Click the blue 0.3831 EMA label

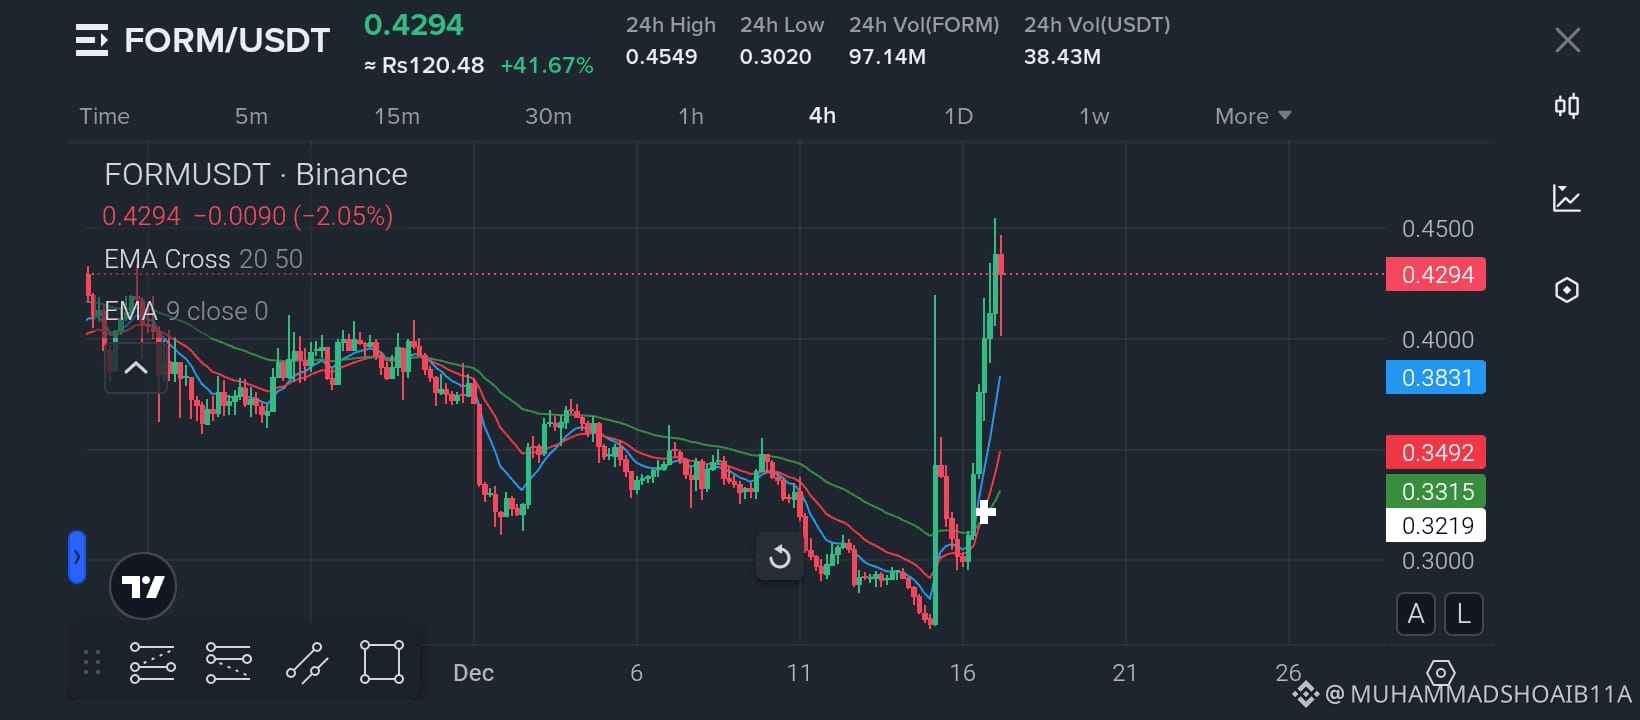1436,377
